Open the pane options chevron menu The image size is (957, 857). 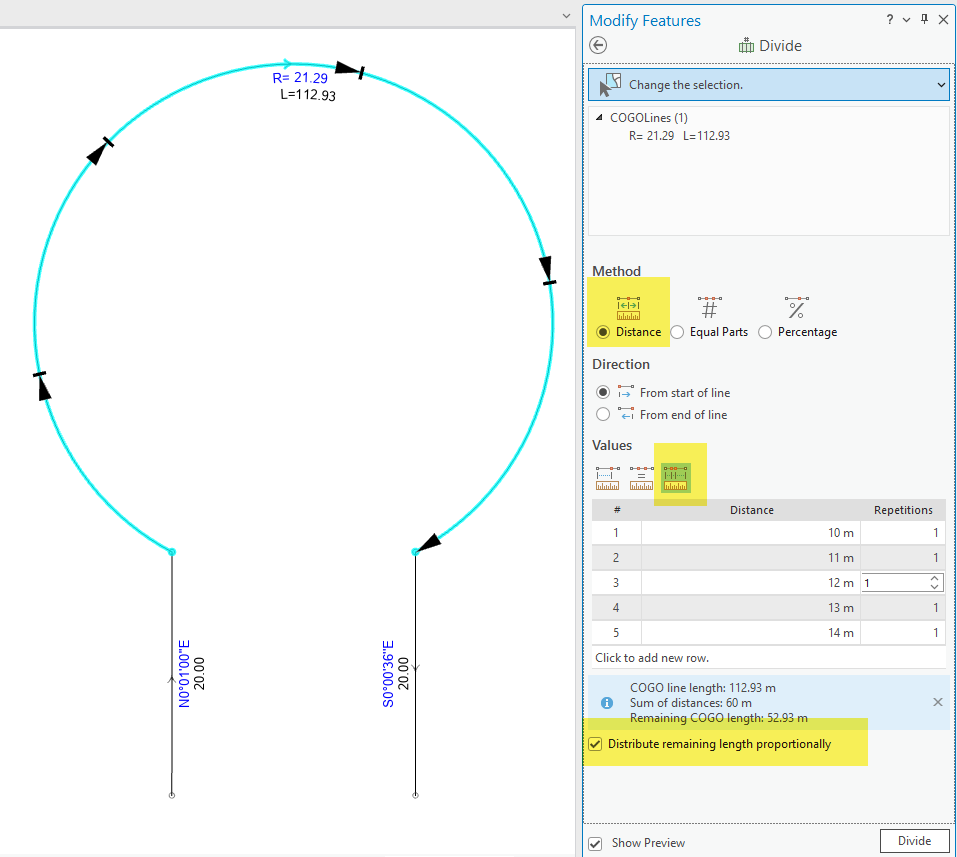906,20
